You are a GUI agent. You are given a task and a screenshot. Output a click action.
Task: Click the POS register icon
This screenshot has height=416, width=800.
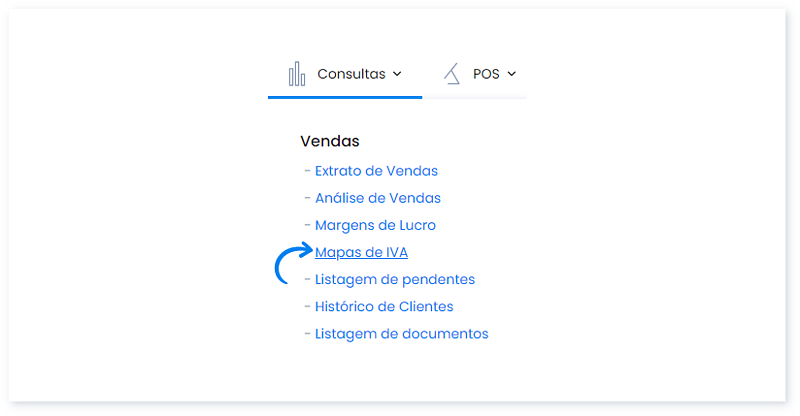tap(452, 74)
